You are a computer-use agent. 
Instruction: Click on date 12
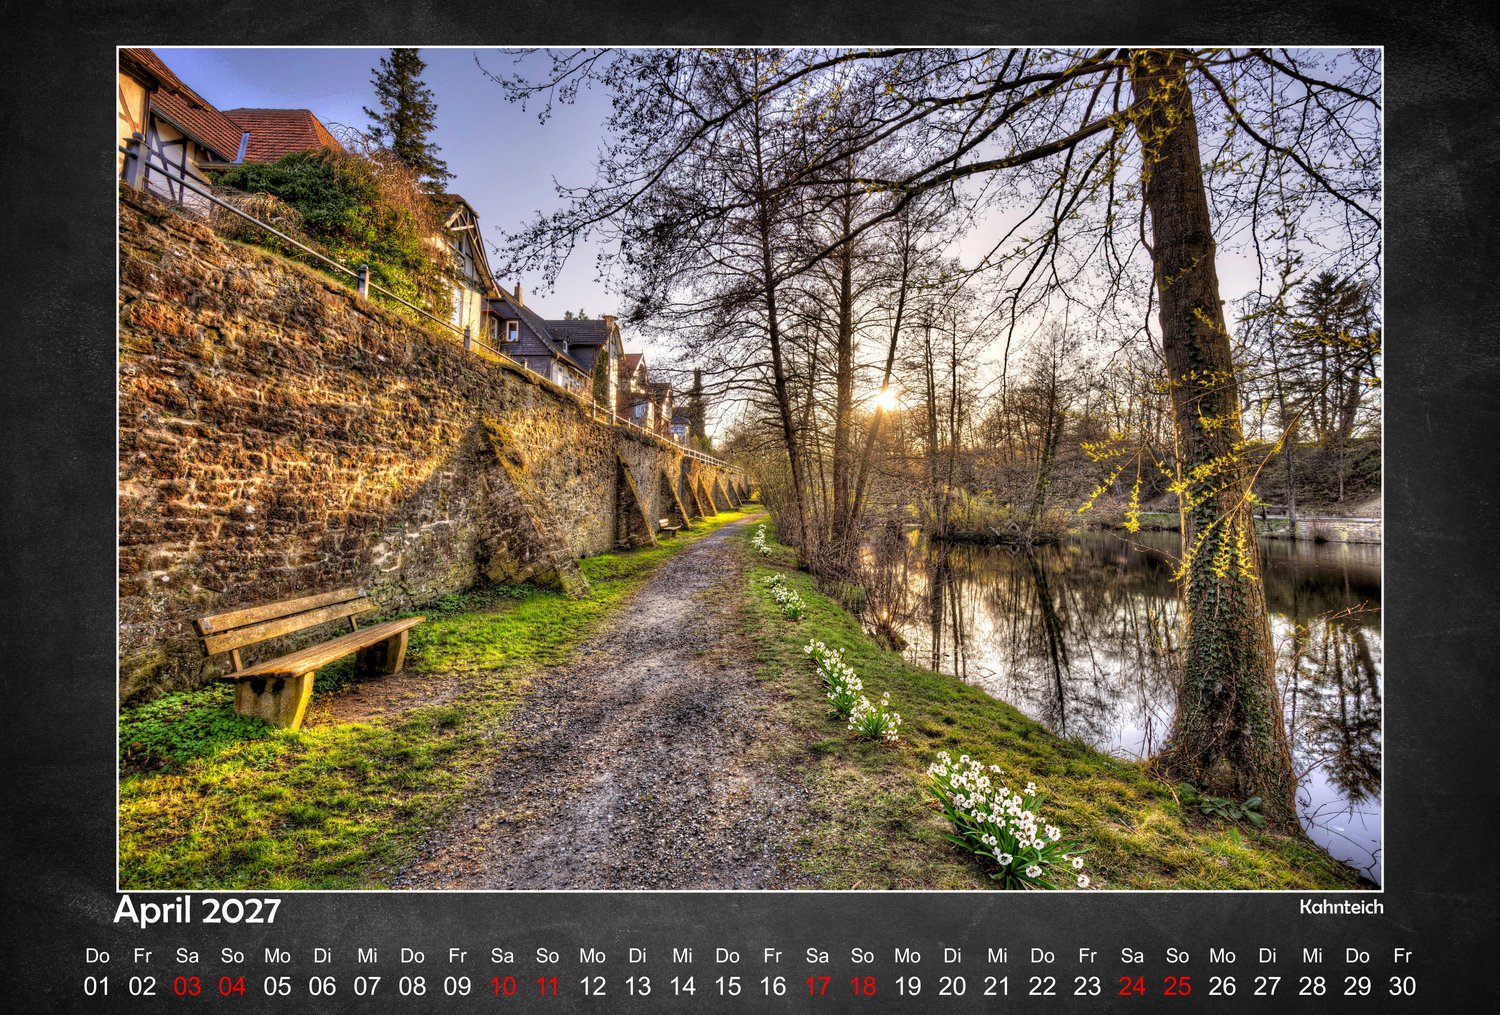593,986
